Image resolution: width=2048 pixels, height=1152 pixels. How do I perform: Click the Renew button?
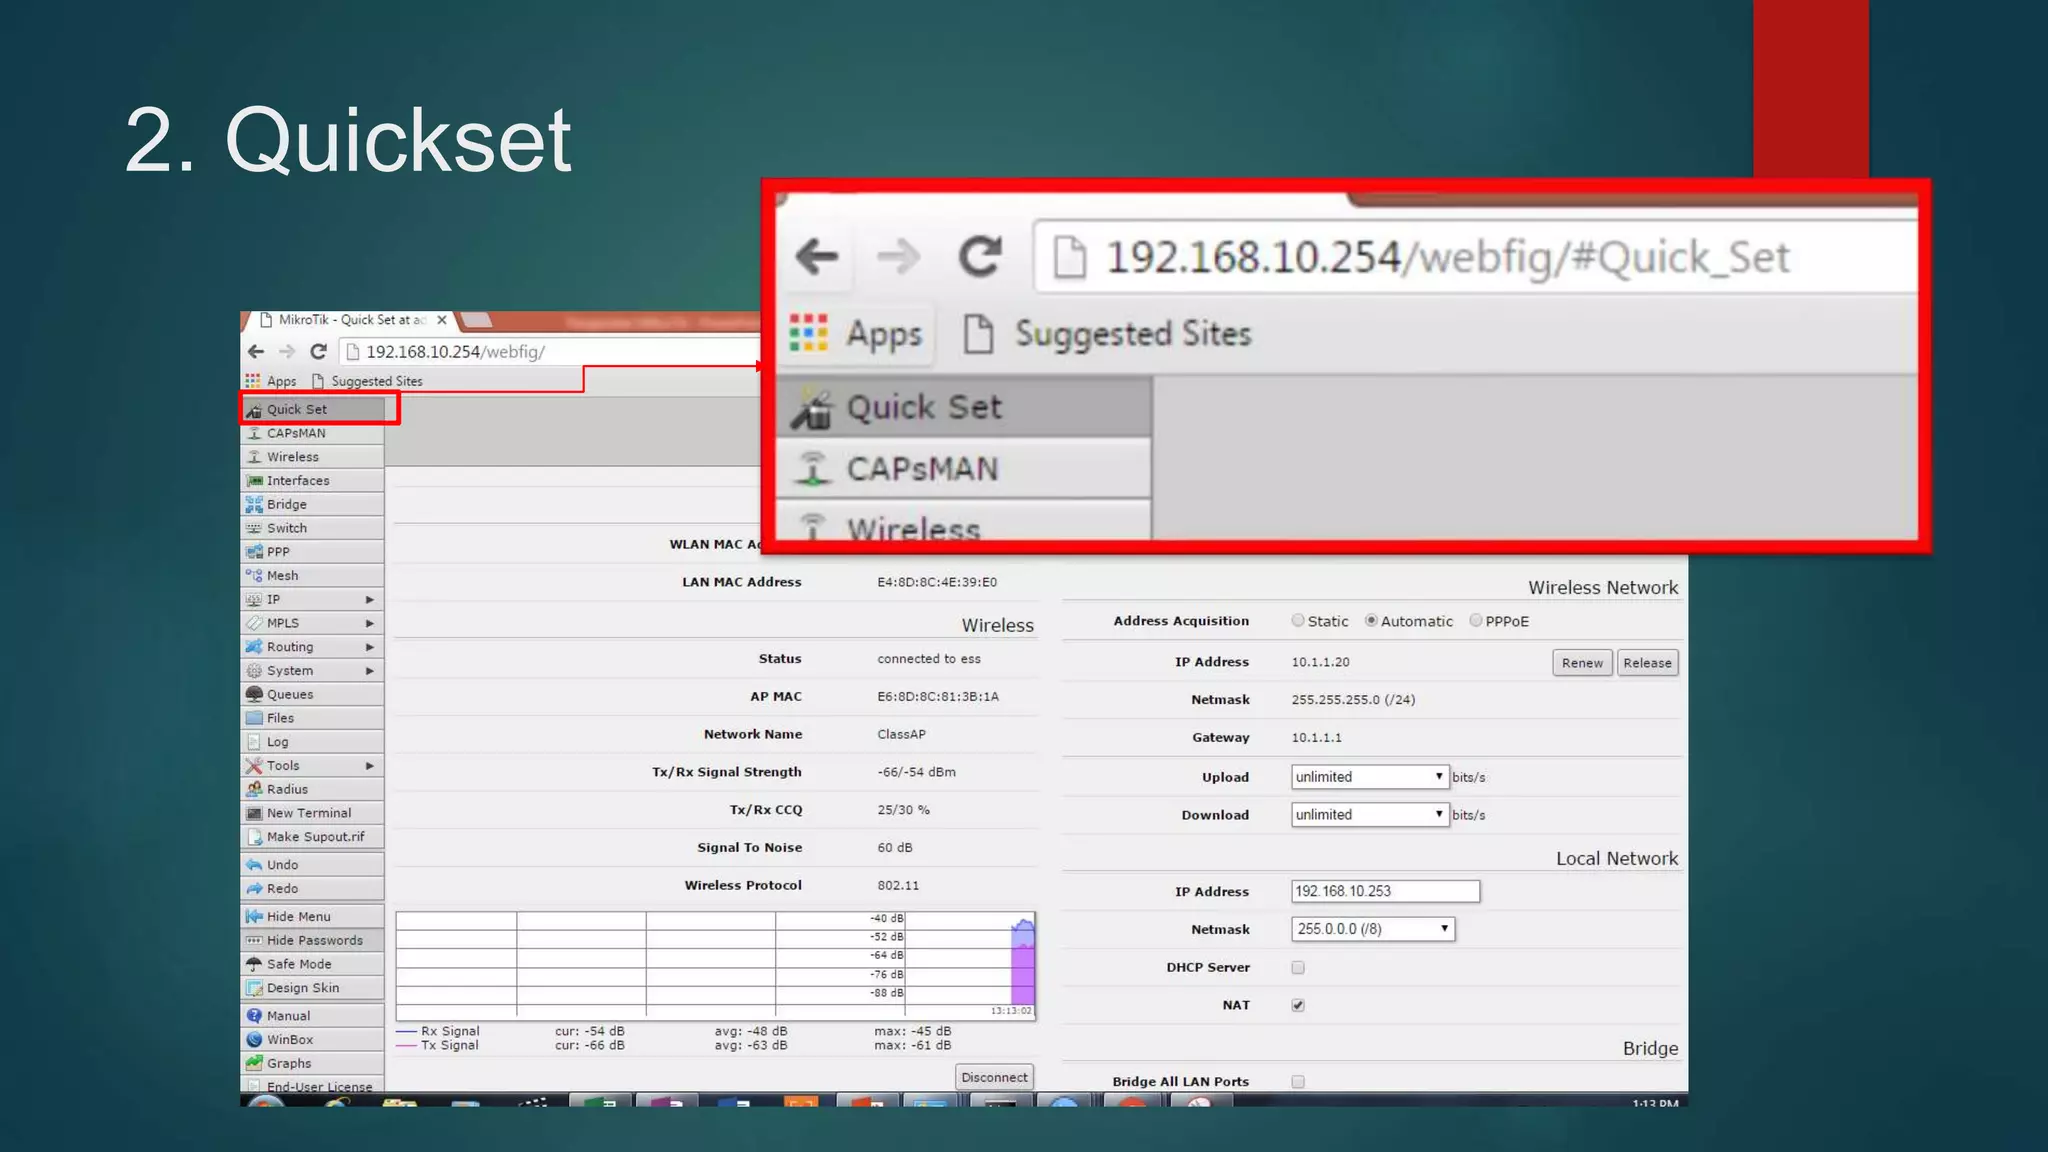click(1582, 663)
